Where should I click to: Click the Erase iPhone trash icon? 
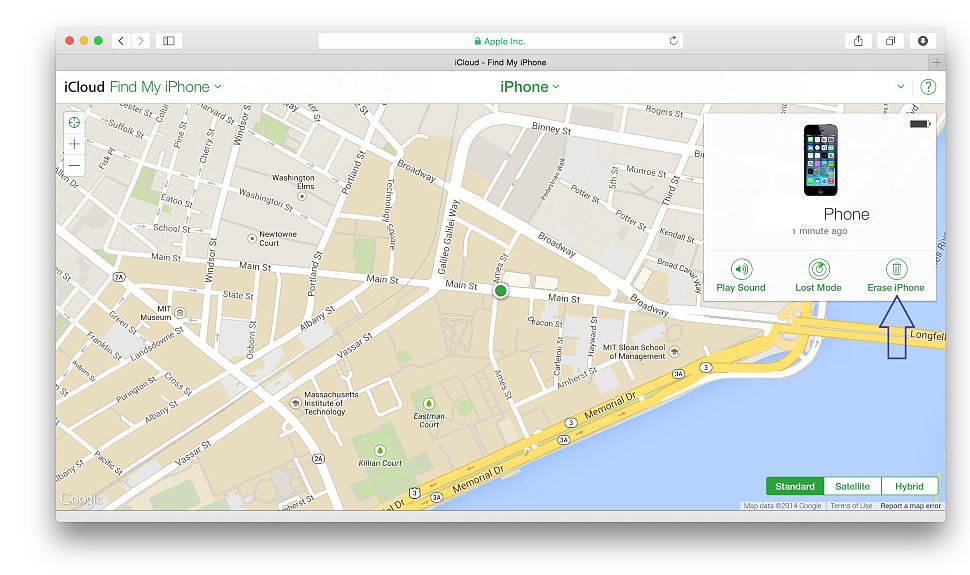tap(896, 269)
